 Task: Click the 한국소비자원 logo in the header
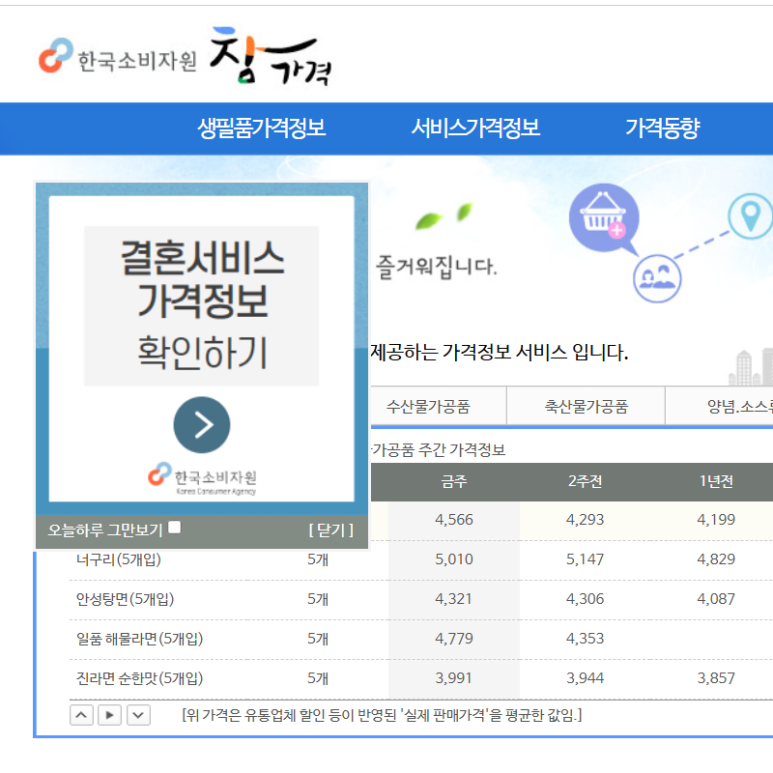pyautogui.click(x=118, y=56)
